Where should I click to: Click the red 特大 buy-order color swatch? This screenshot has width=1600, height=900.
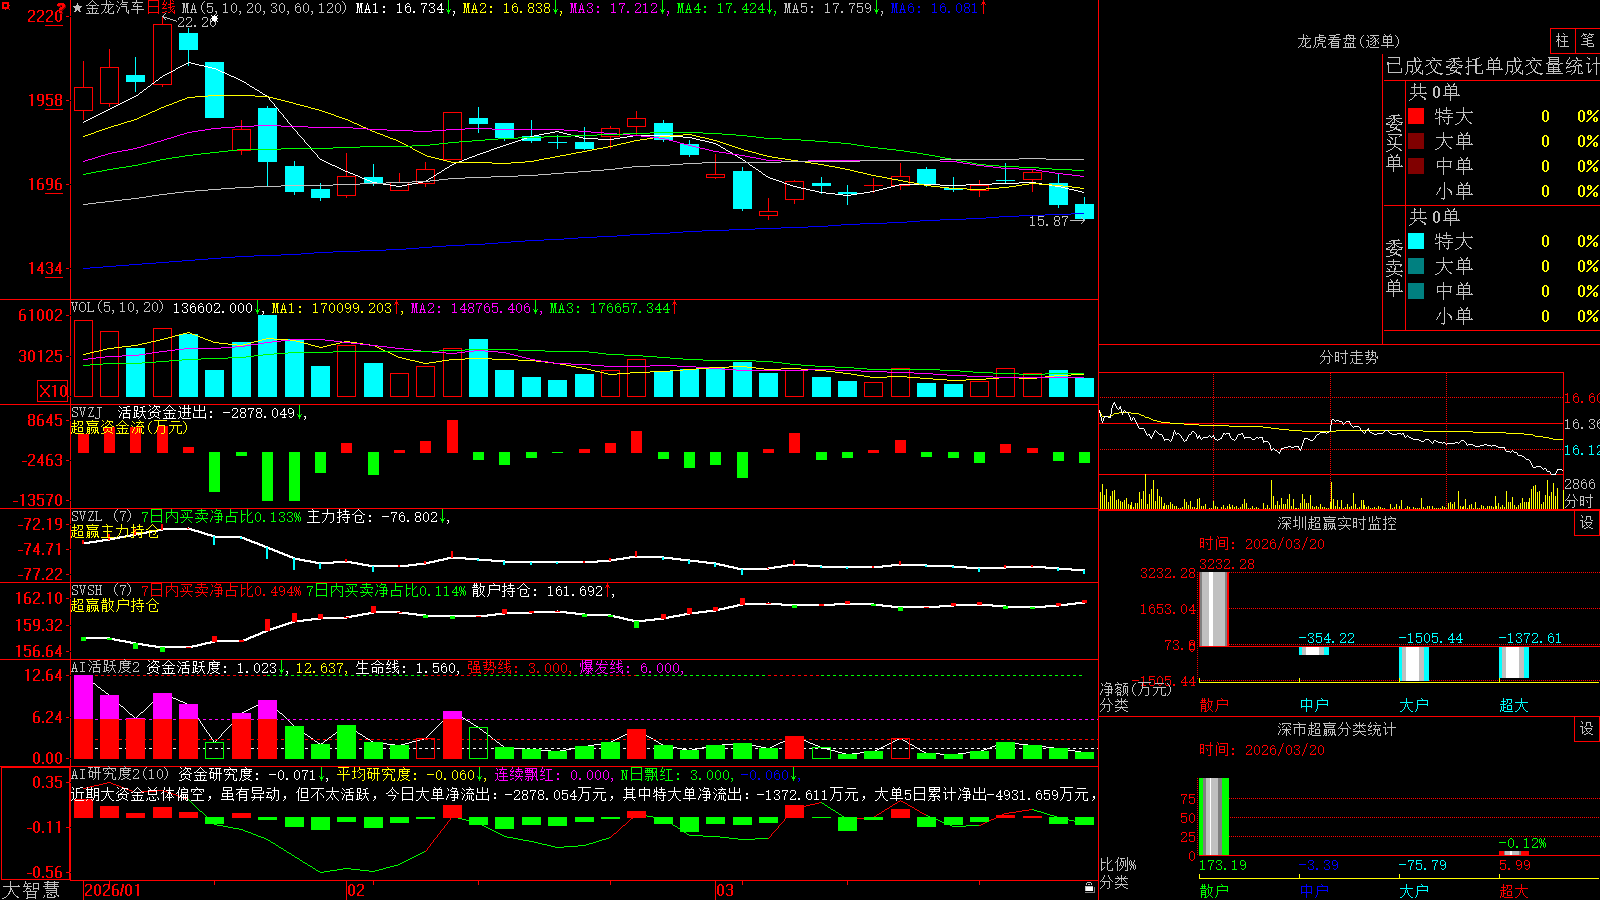[1416, 116]
